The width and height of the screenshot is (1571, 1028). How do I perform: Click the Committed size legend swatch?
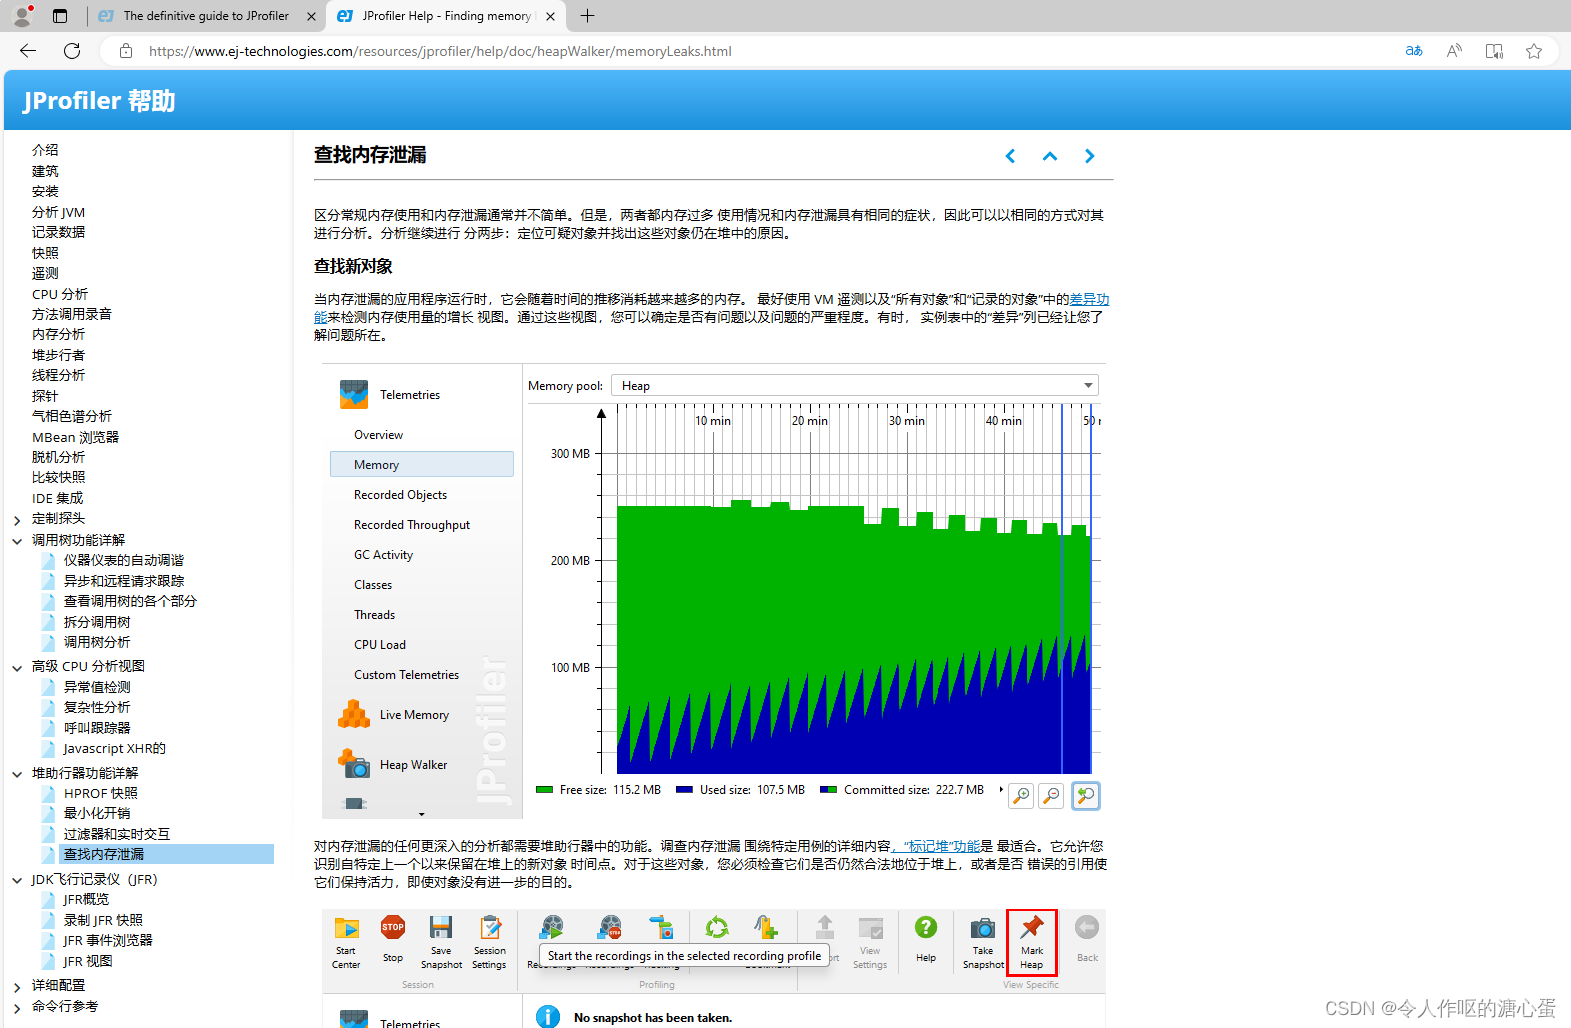click(x=829, y=789)
